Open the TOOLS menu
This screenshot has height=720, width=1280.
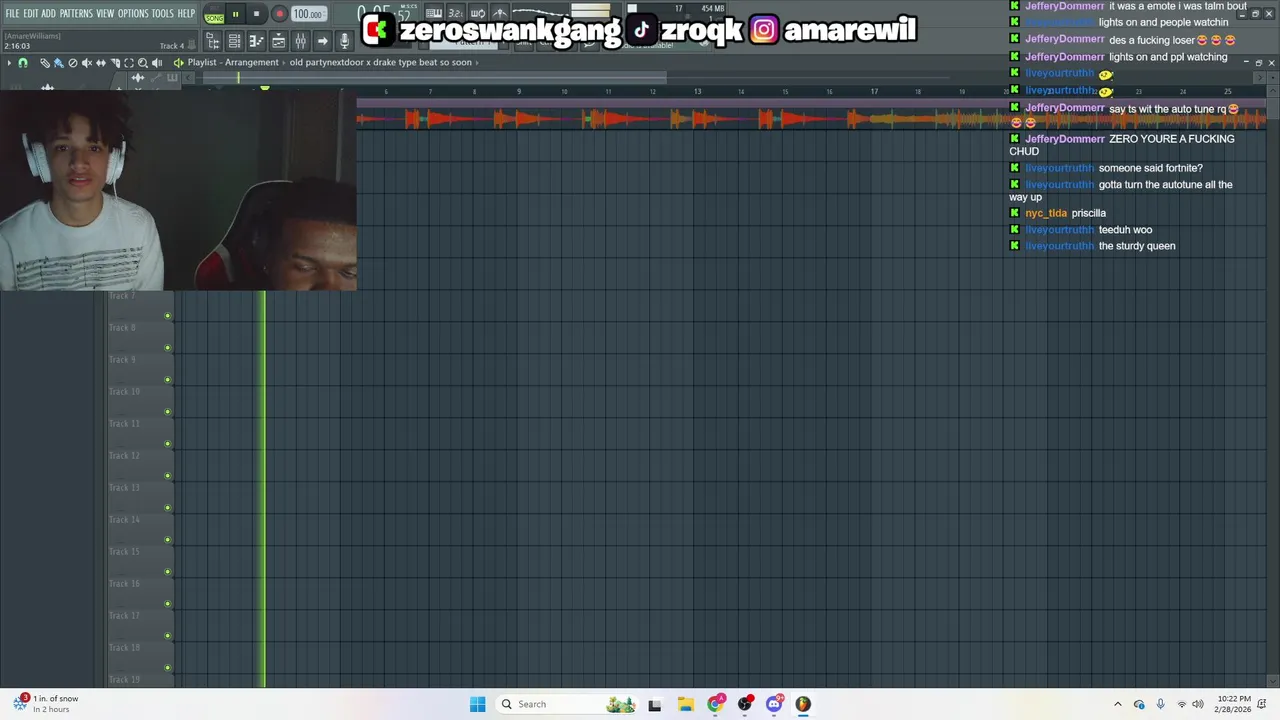pyautogui.click(x=162, y=13)
